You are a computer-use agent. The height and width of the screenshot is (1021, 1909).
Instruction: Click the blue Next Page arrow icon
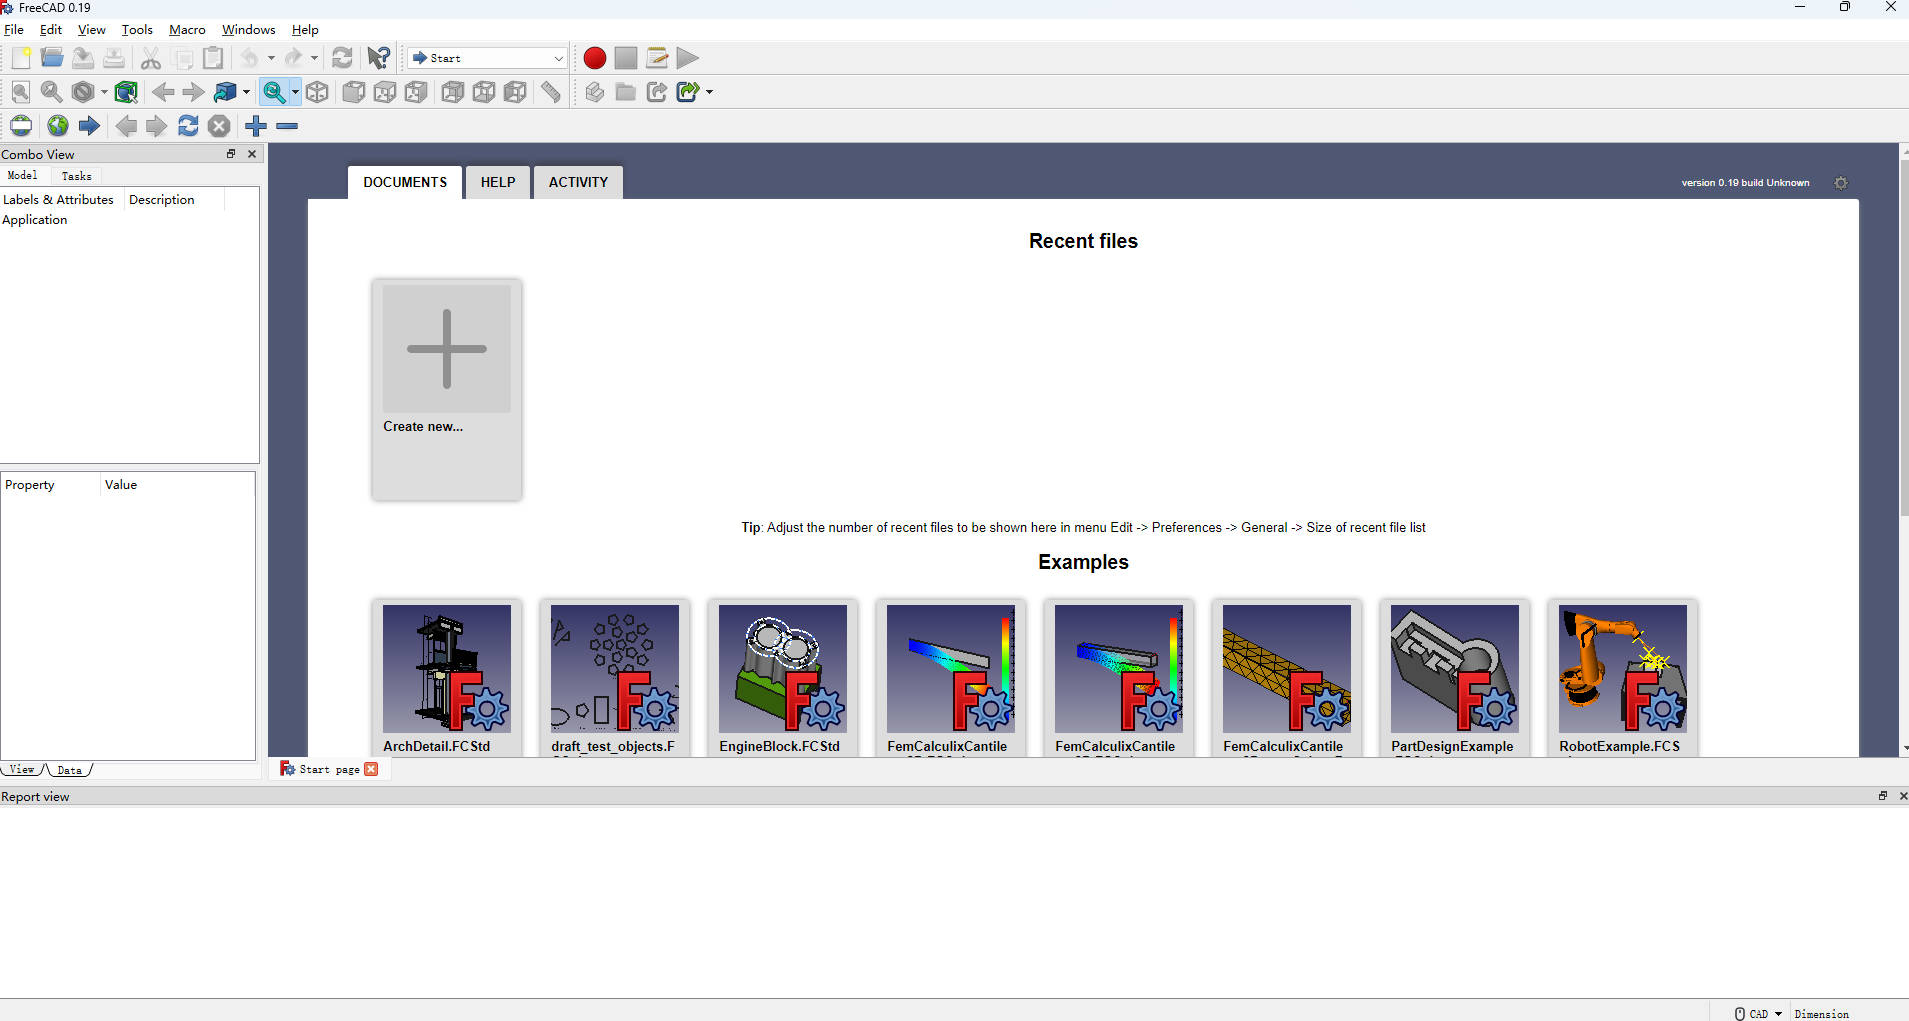point(89,126)
